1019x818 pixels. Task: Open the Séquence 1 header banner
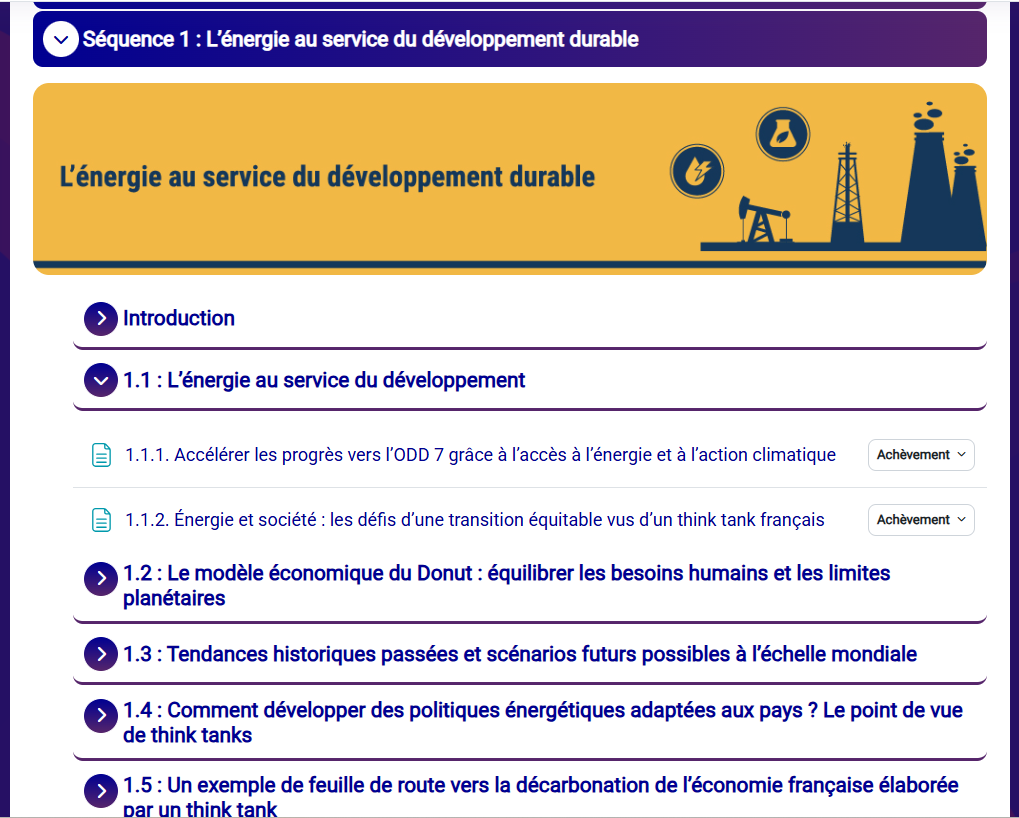[400, 39]
